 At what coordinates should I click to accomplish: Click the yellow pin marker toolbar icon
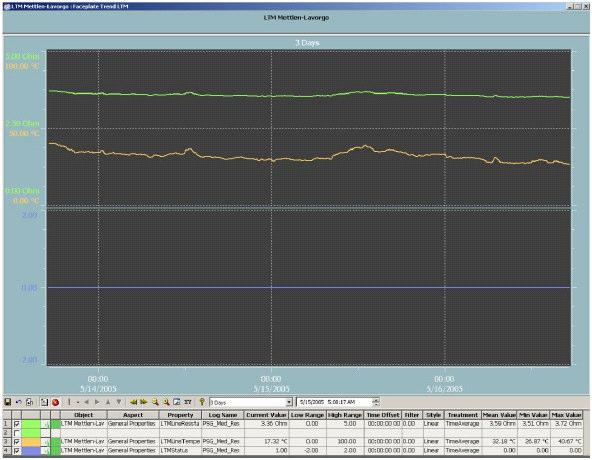click(202, 402)
